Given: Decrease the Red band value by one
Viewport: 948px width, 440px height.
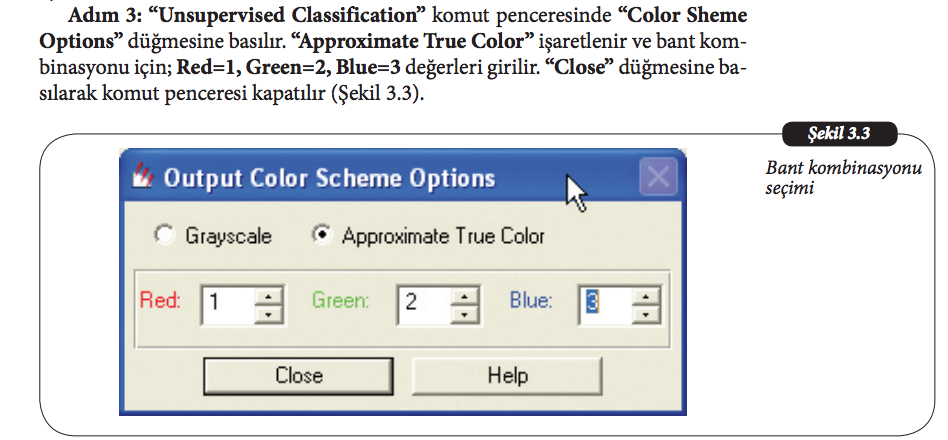Looking at the screenshot, I should pos(269,311).
